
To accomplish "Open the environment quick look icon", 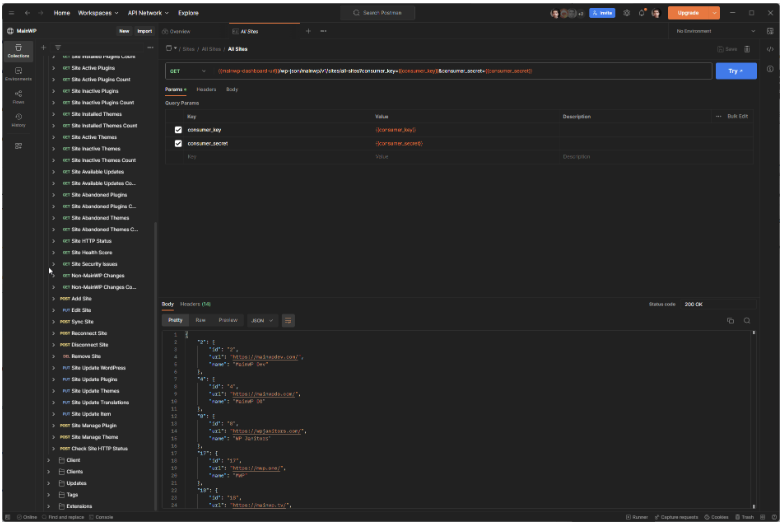I will pyautogui.click(x=770, y=31).
